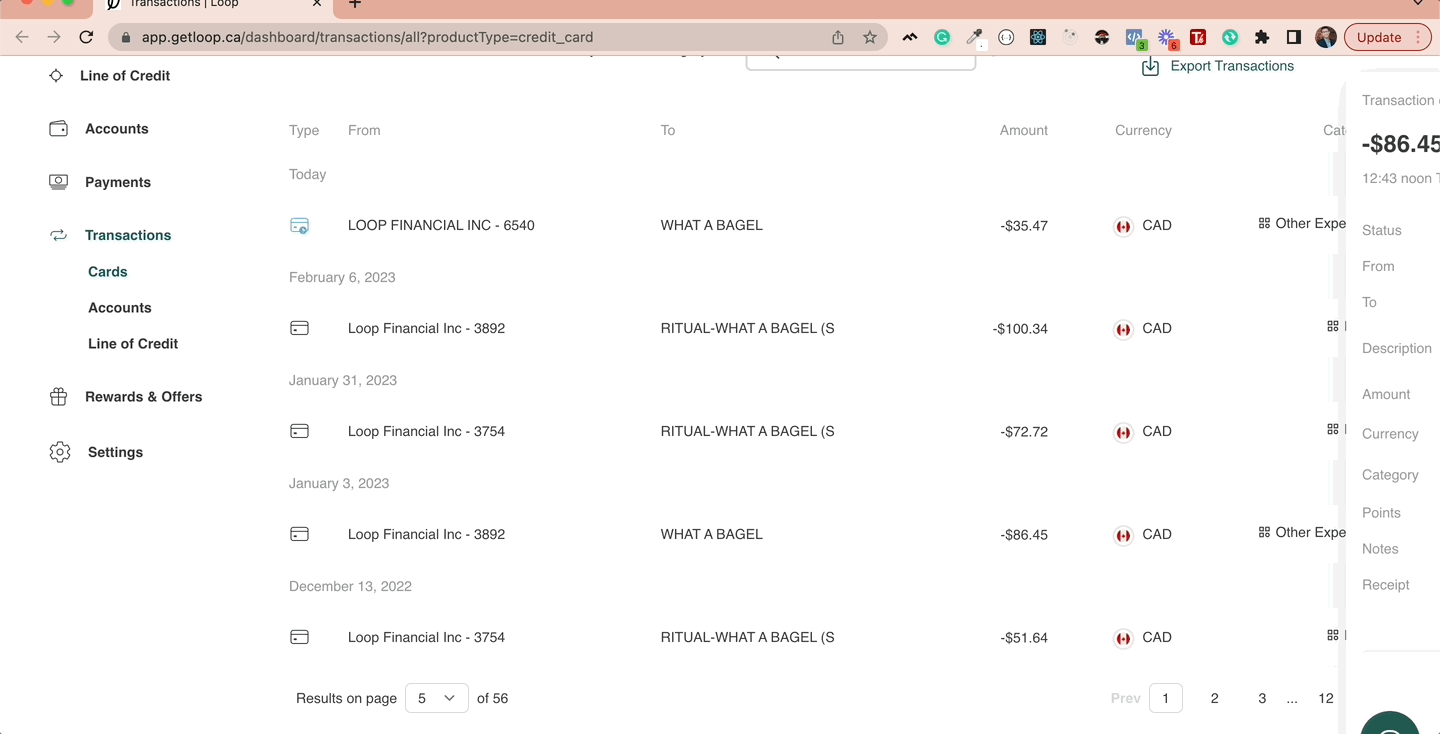The image size is (1440, 734).
Task: Click the Type column header
Action: coord(304,131)
